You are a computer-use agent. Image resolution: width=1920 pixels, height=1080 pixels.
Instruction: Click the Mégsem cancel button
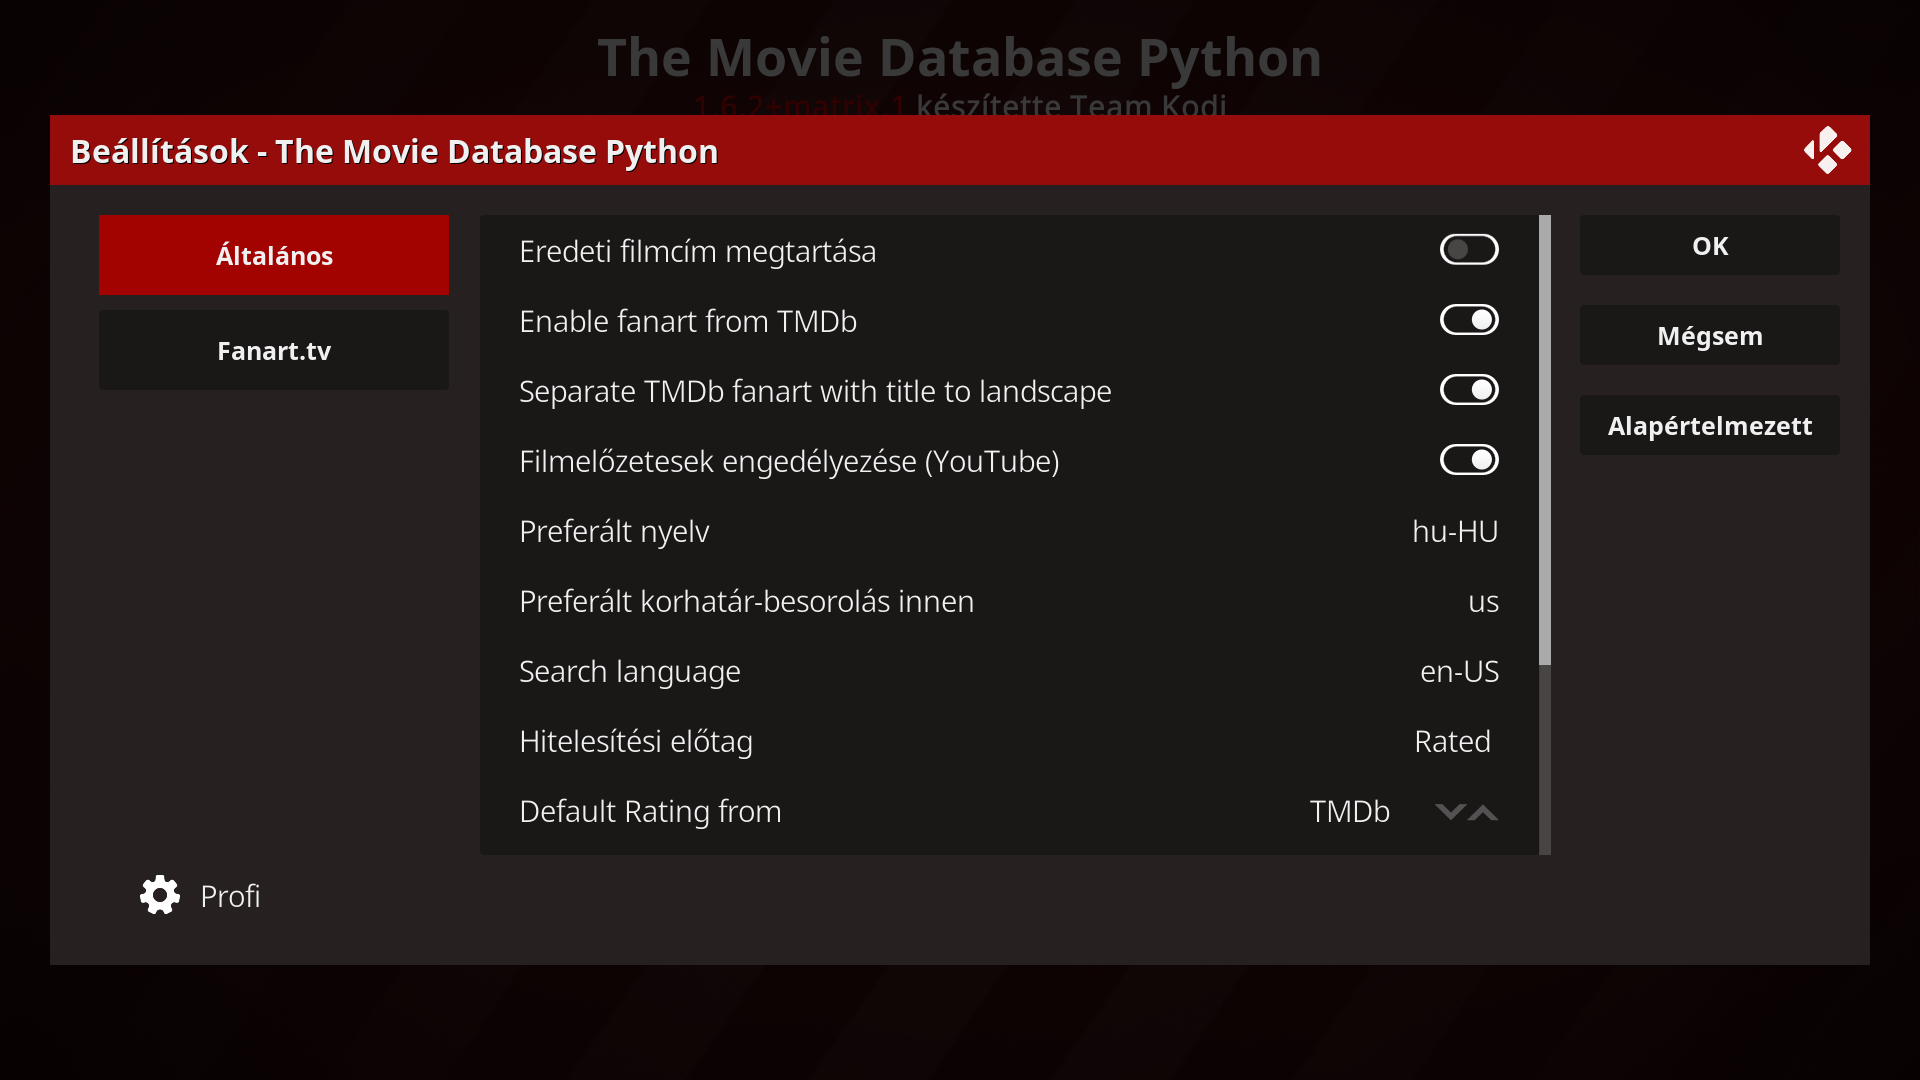(1709, 335)
